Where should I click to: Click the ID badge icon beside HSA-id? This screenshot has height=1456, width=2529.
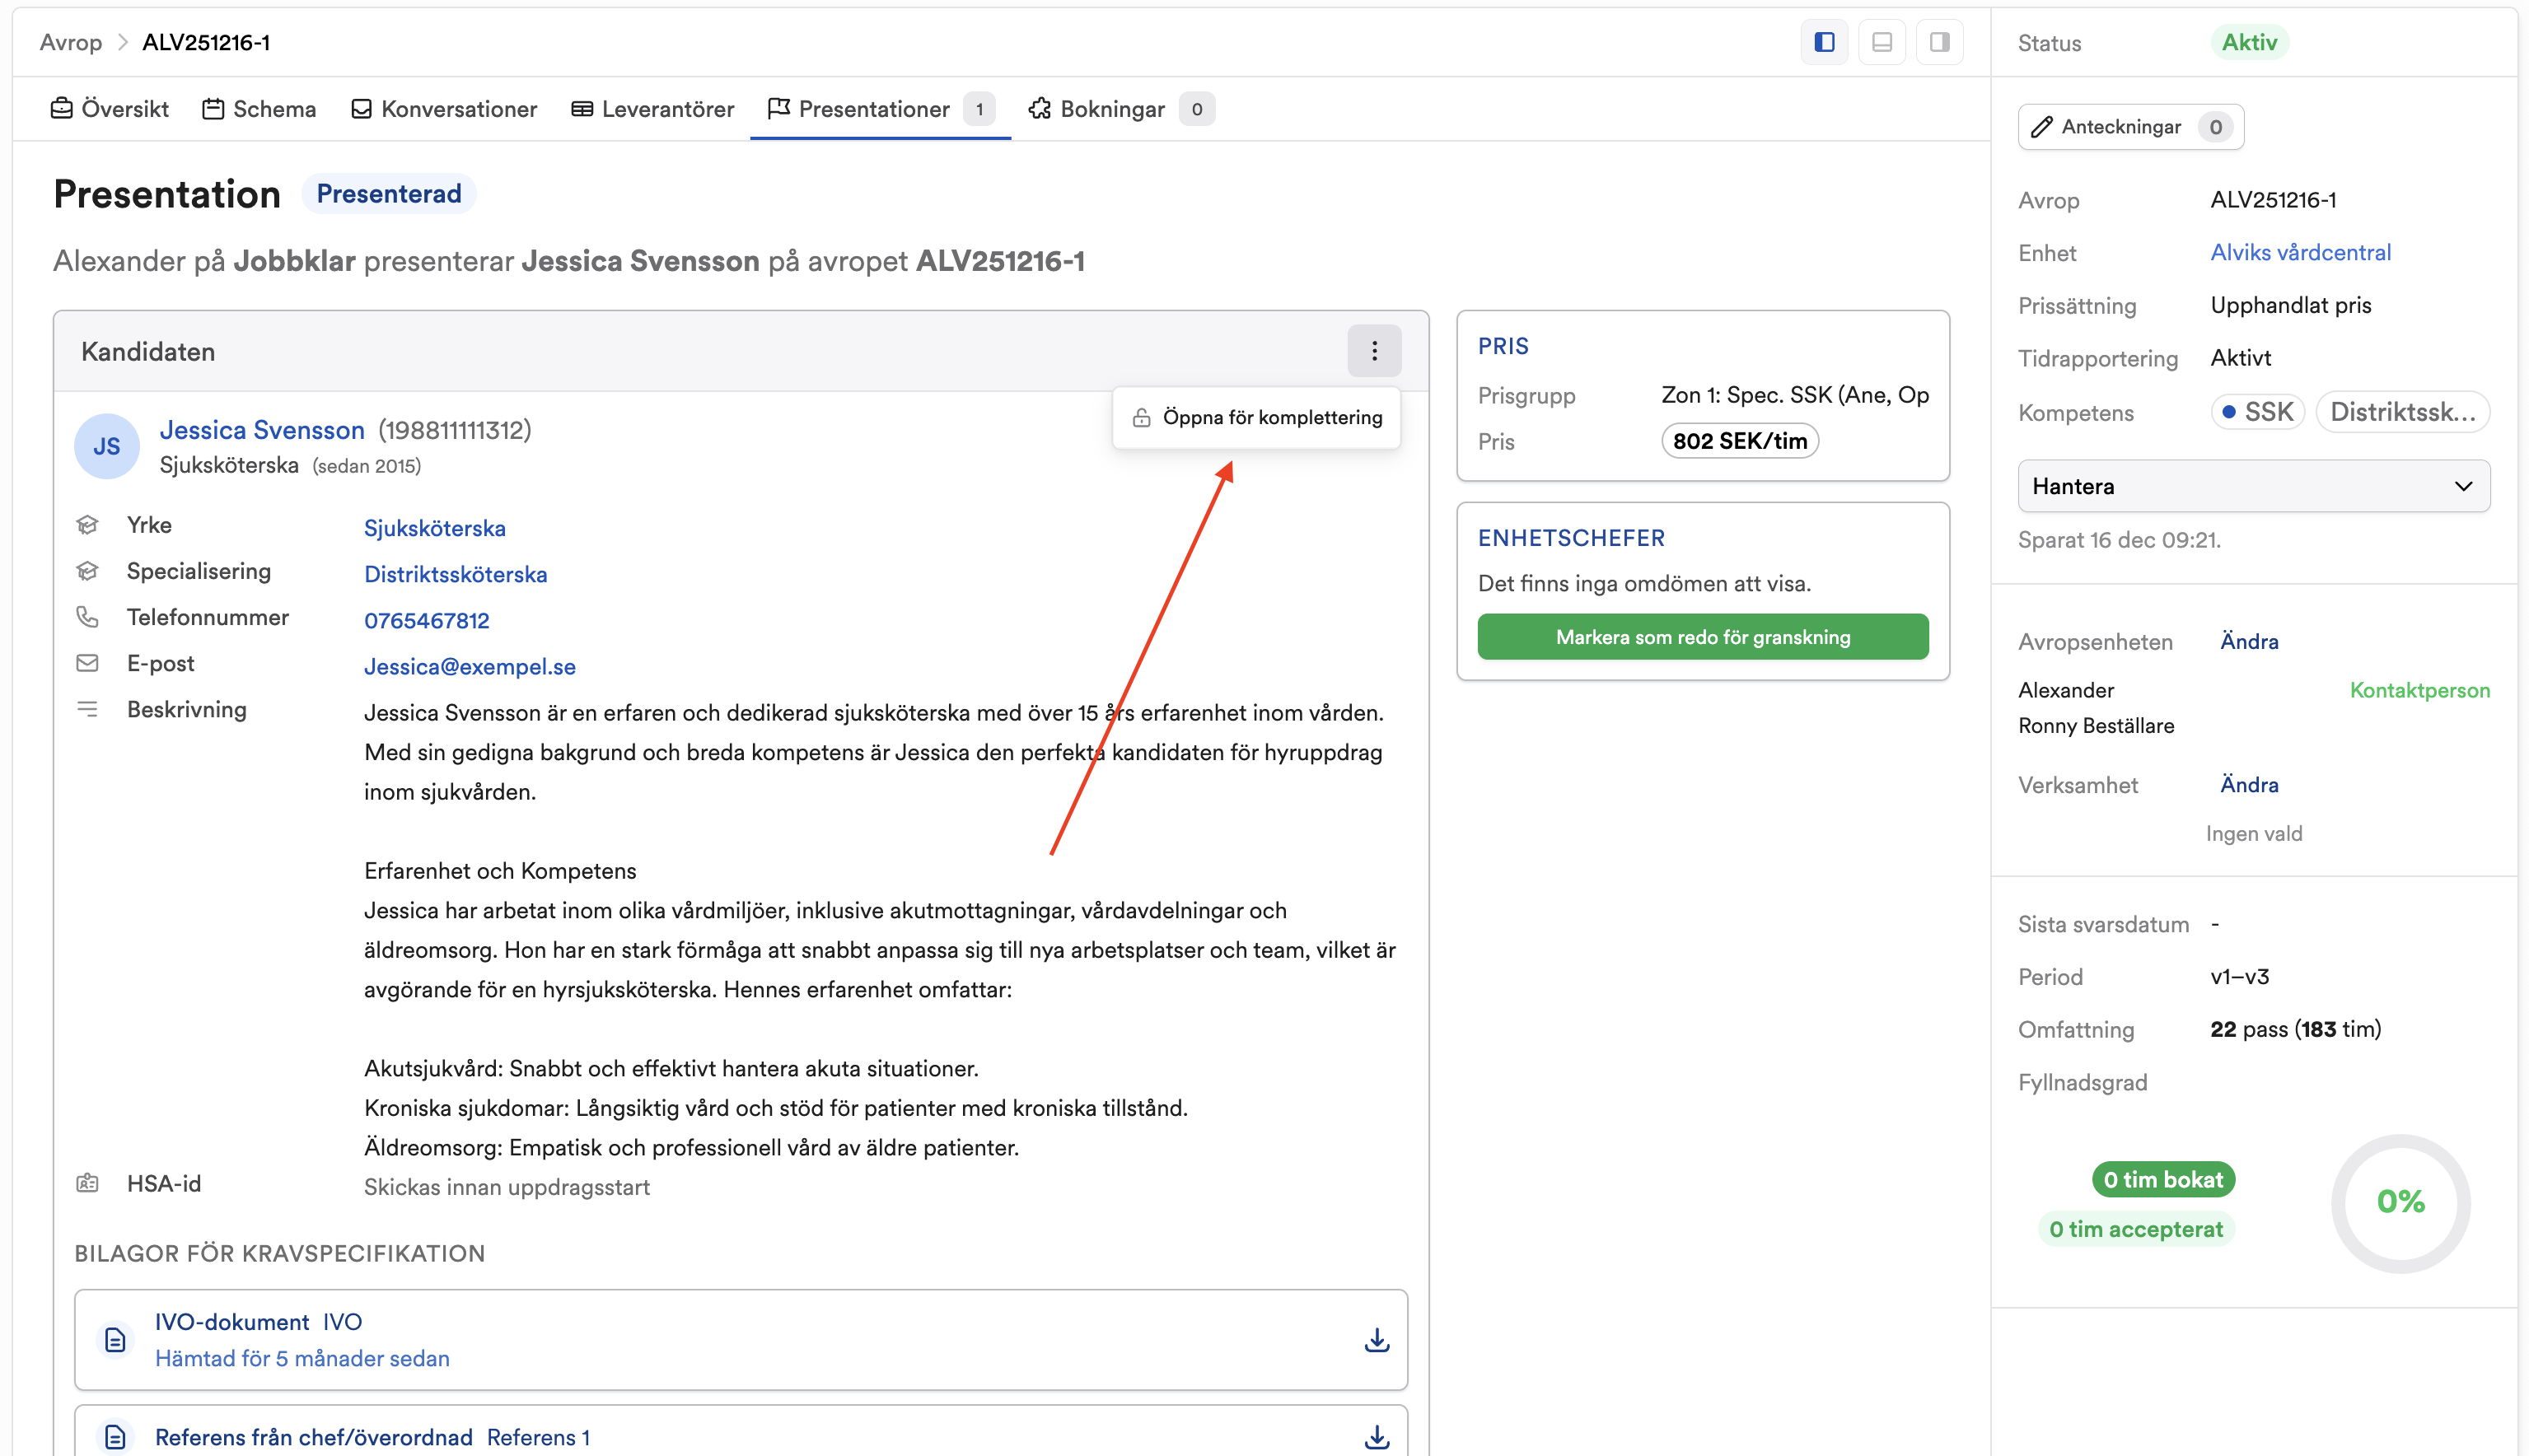(x=88, y=1183)
